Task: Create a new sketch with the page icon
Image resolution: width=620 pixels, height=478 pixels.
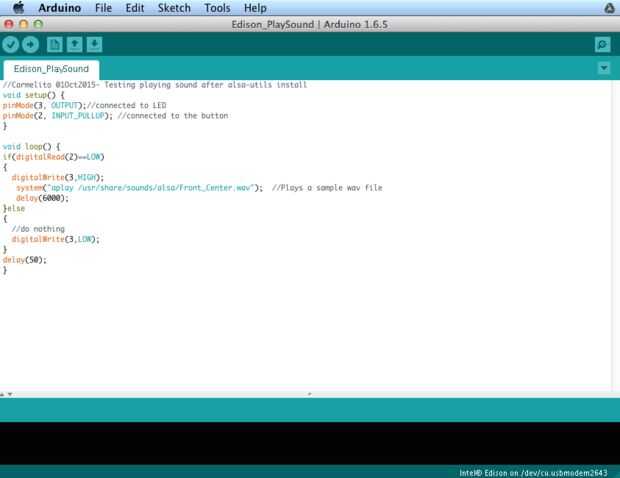Action: (x=55, y=44)
